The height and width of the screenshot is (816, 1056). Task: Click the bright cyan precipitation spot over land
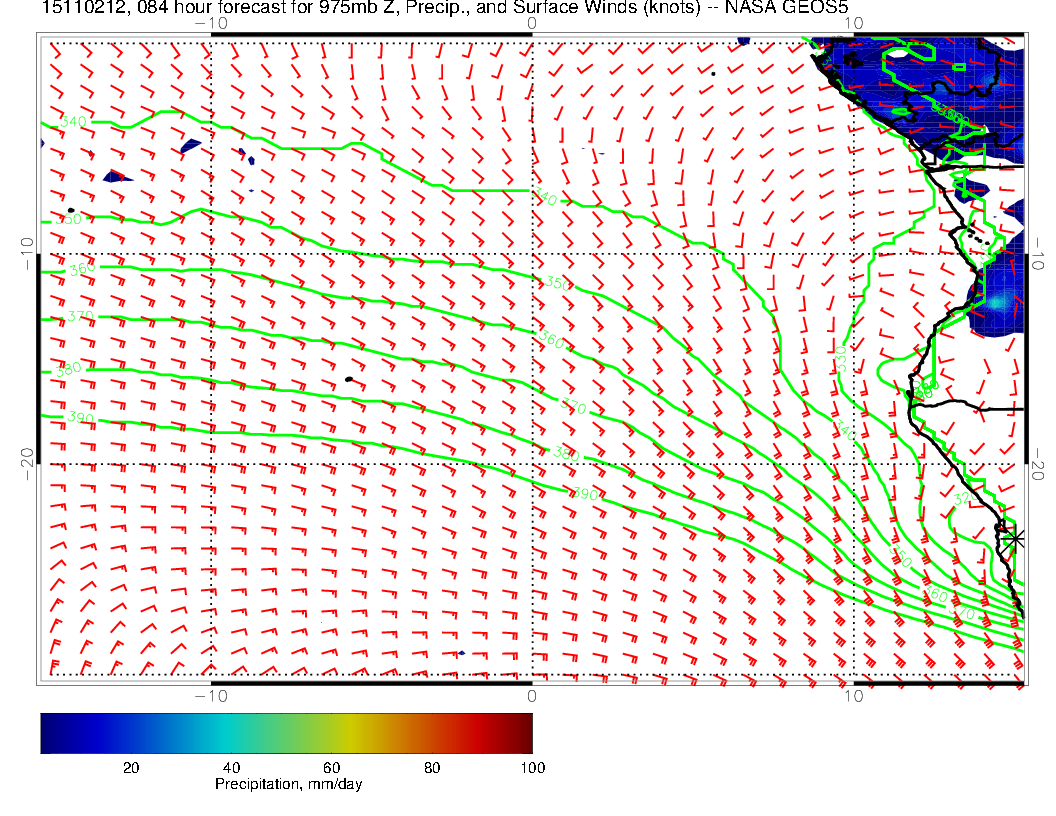[x=999, y=302]
